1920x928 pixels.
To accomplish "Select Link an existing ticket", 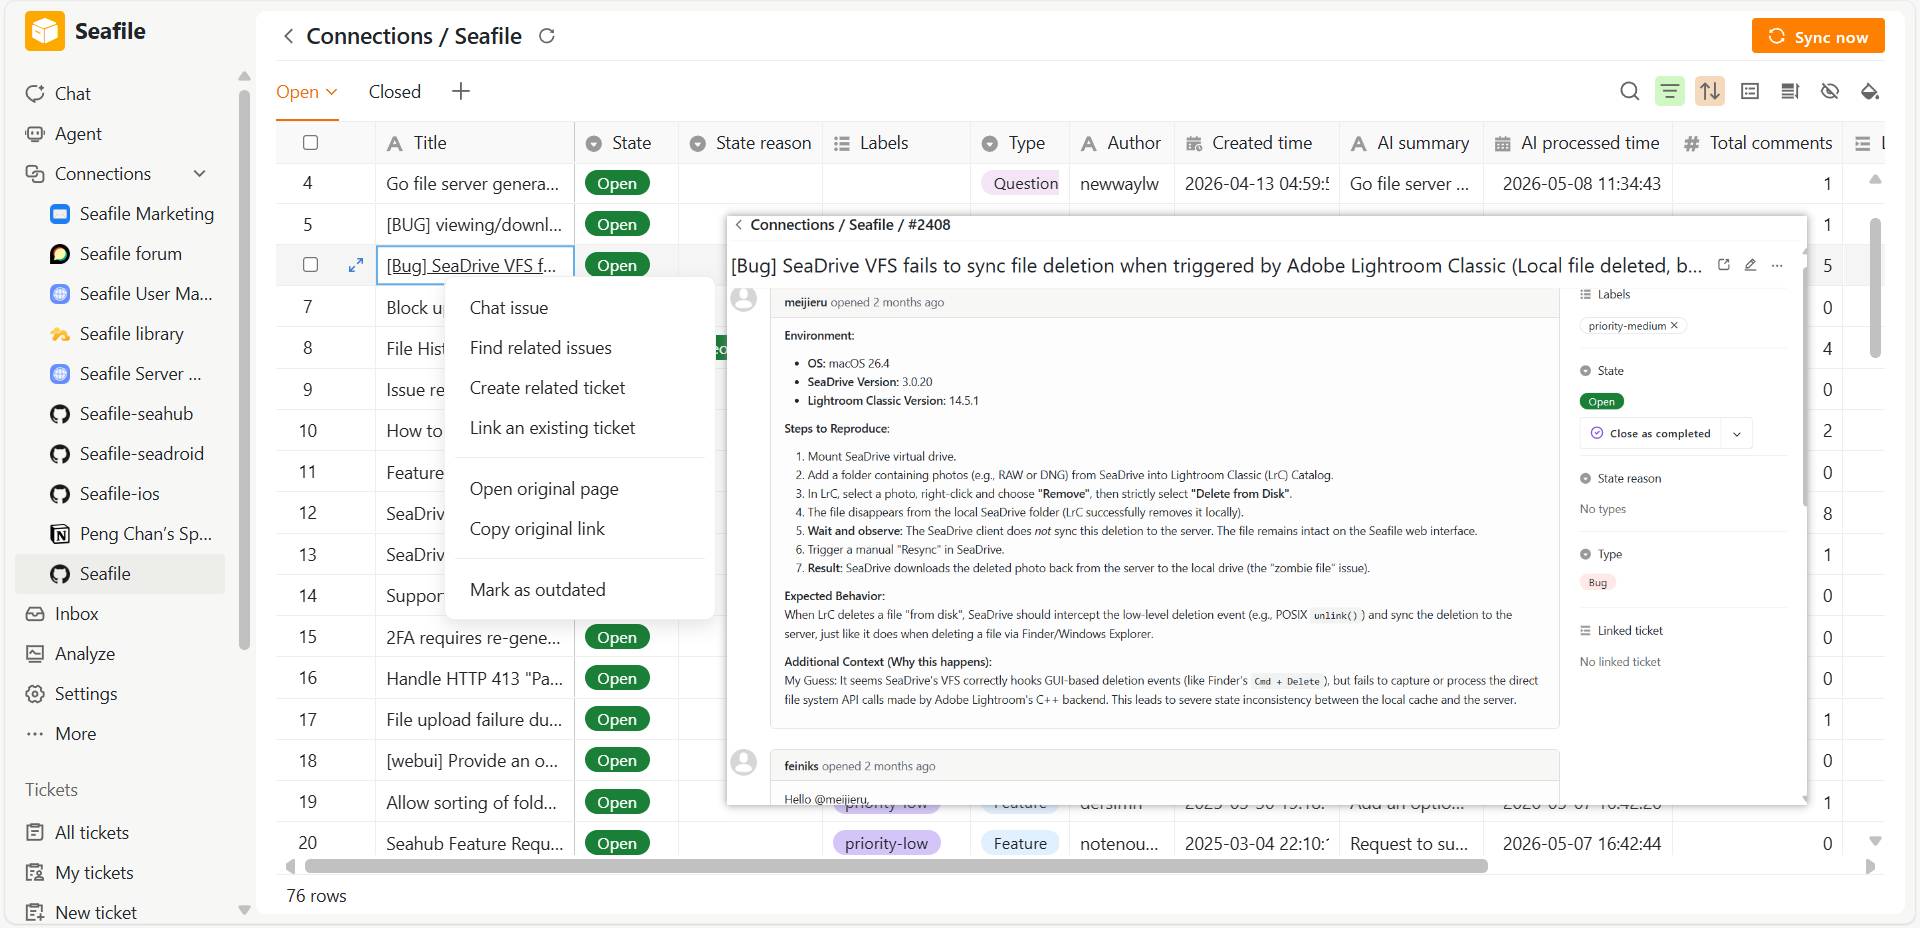I will pos(552,428).
